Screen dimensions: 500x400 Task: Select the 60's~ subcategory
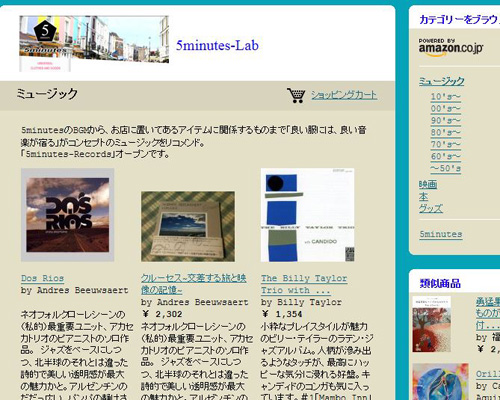[x=446, y=157]
